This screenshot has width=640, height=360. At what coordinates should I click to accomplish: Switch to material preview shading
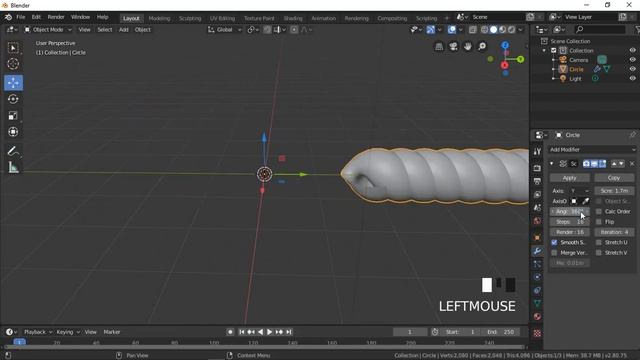(x=502, y=30)
